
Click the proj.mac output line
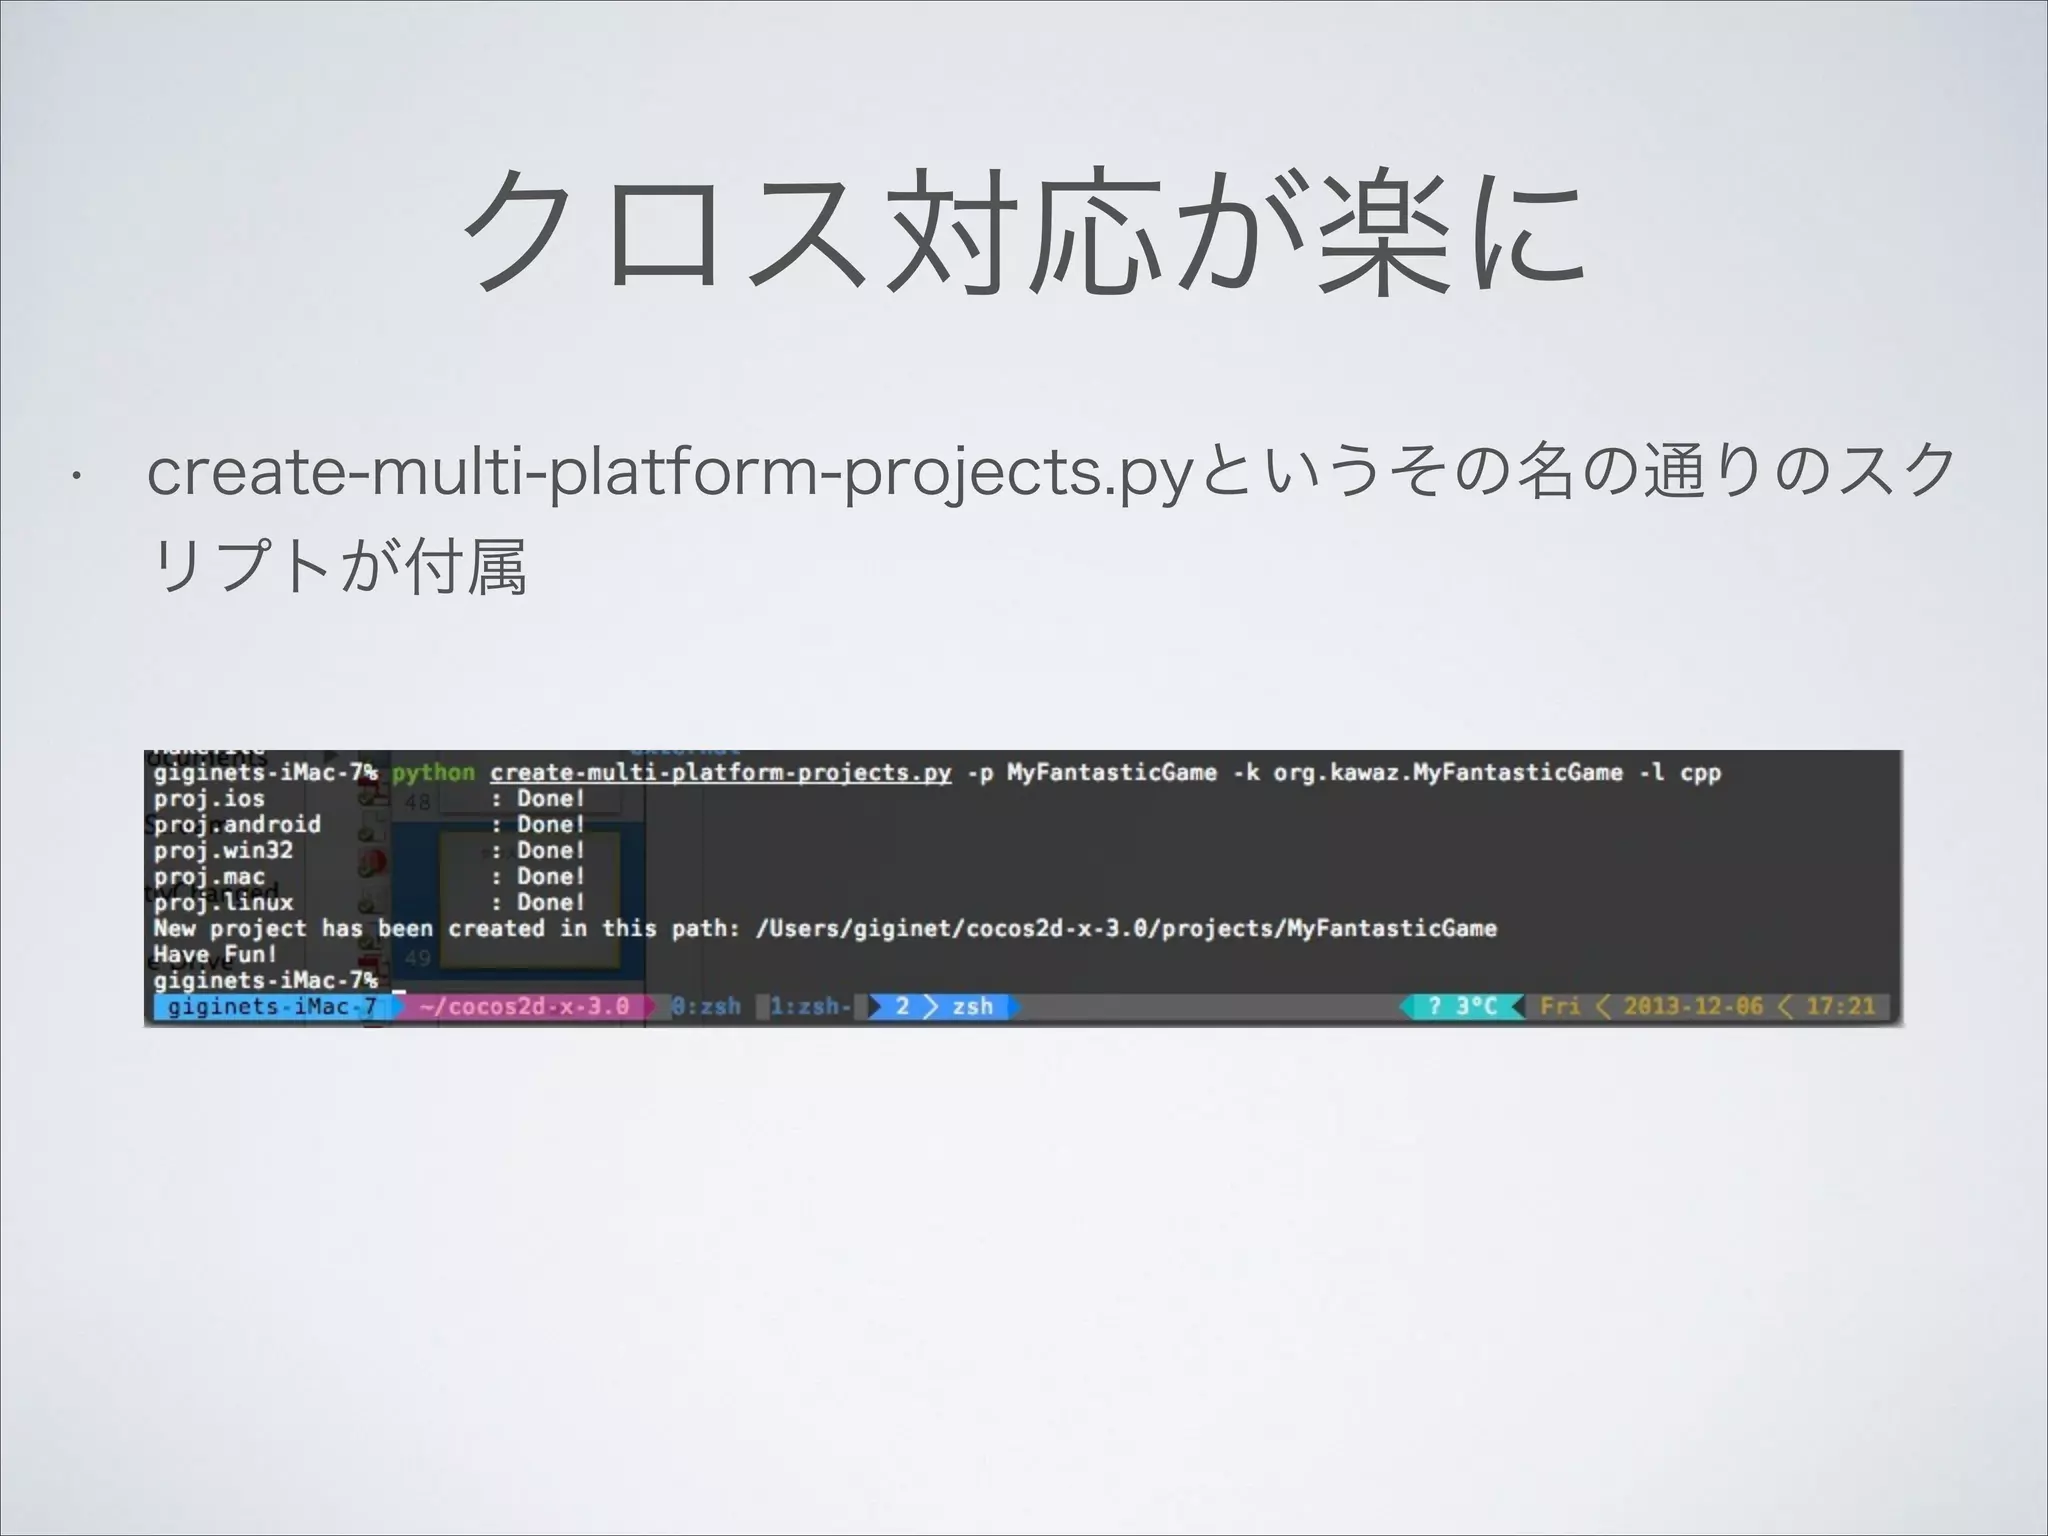[x=369, y=876]
